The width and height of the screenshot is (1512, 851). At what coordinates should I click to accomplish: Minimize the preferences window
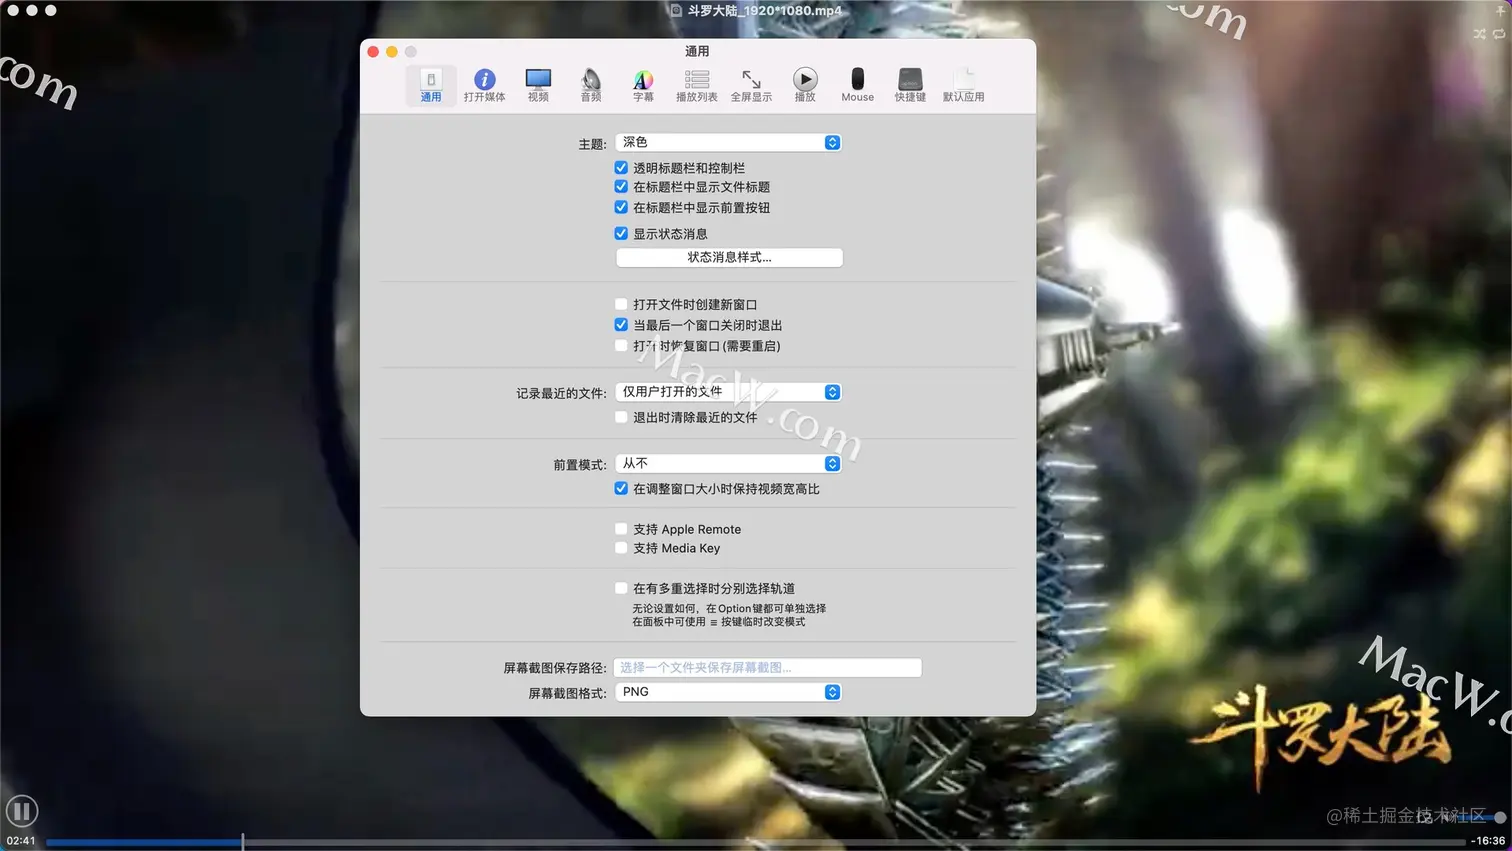click(392, 51)
